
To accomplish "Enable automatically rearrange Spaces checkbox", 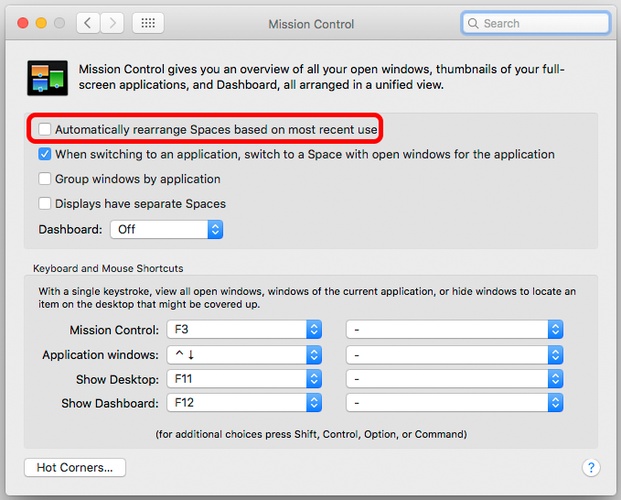I will [x=45, y=129].
